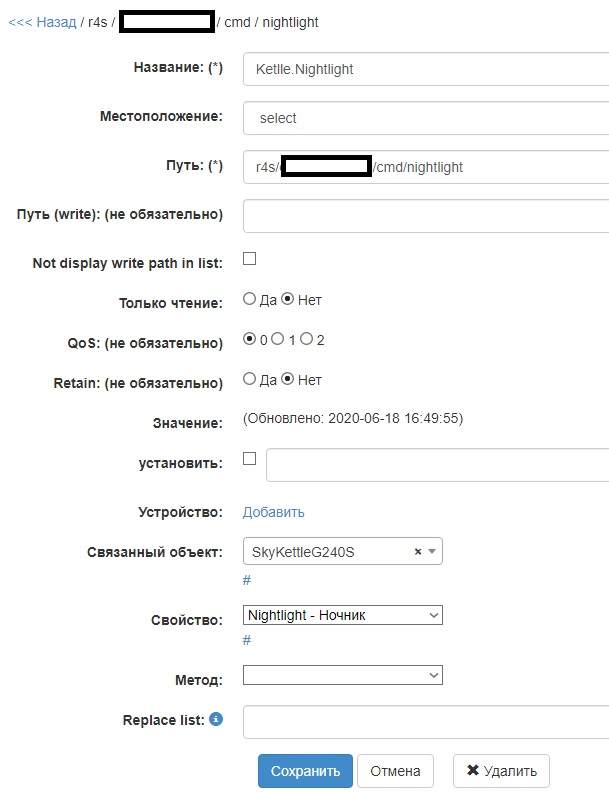Image resolution: width=609 pixels, height=803 pixels.
Task: Click the 'r4s' breadcrumb text
Action: (97, 23)
